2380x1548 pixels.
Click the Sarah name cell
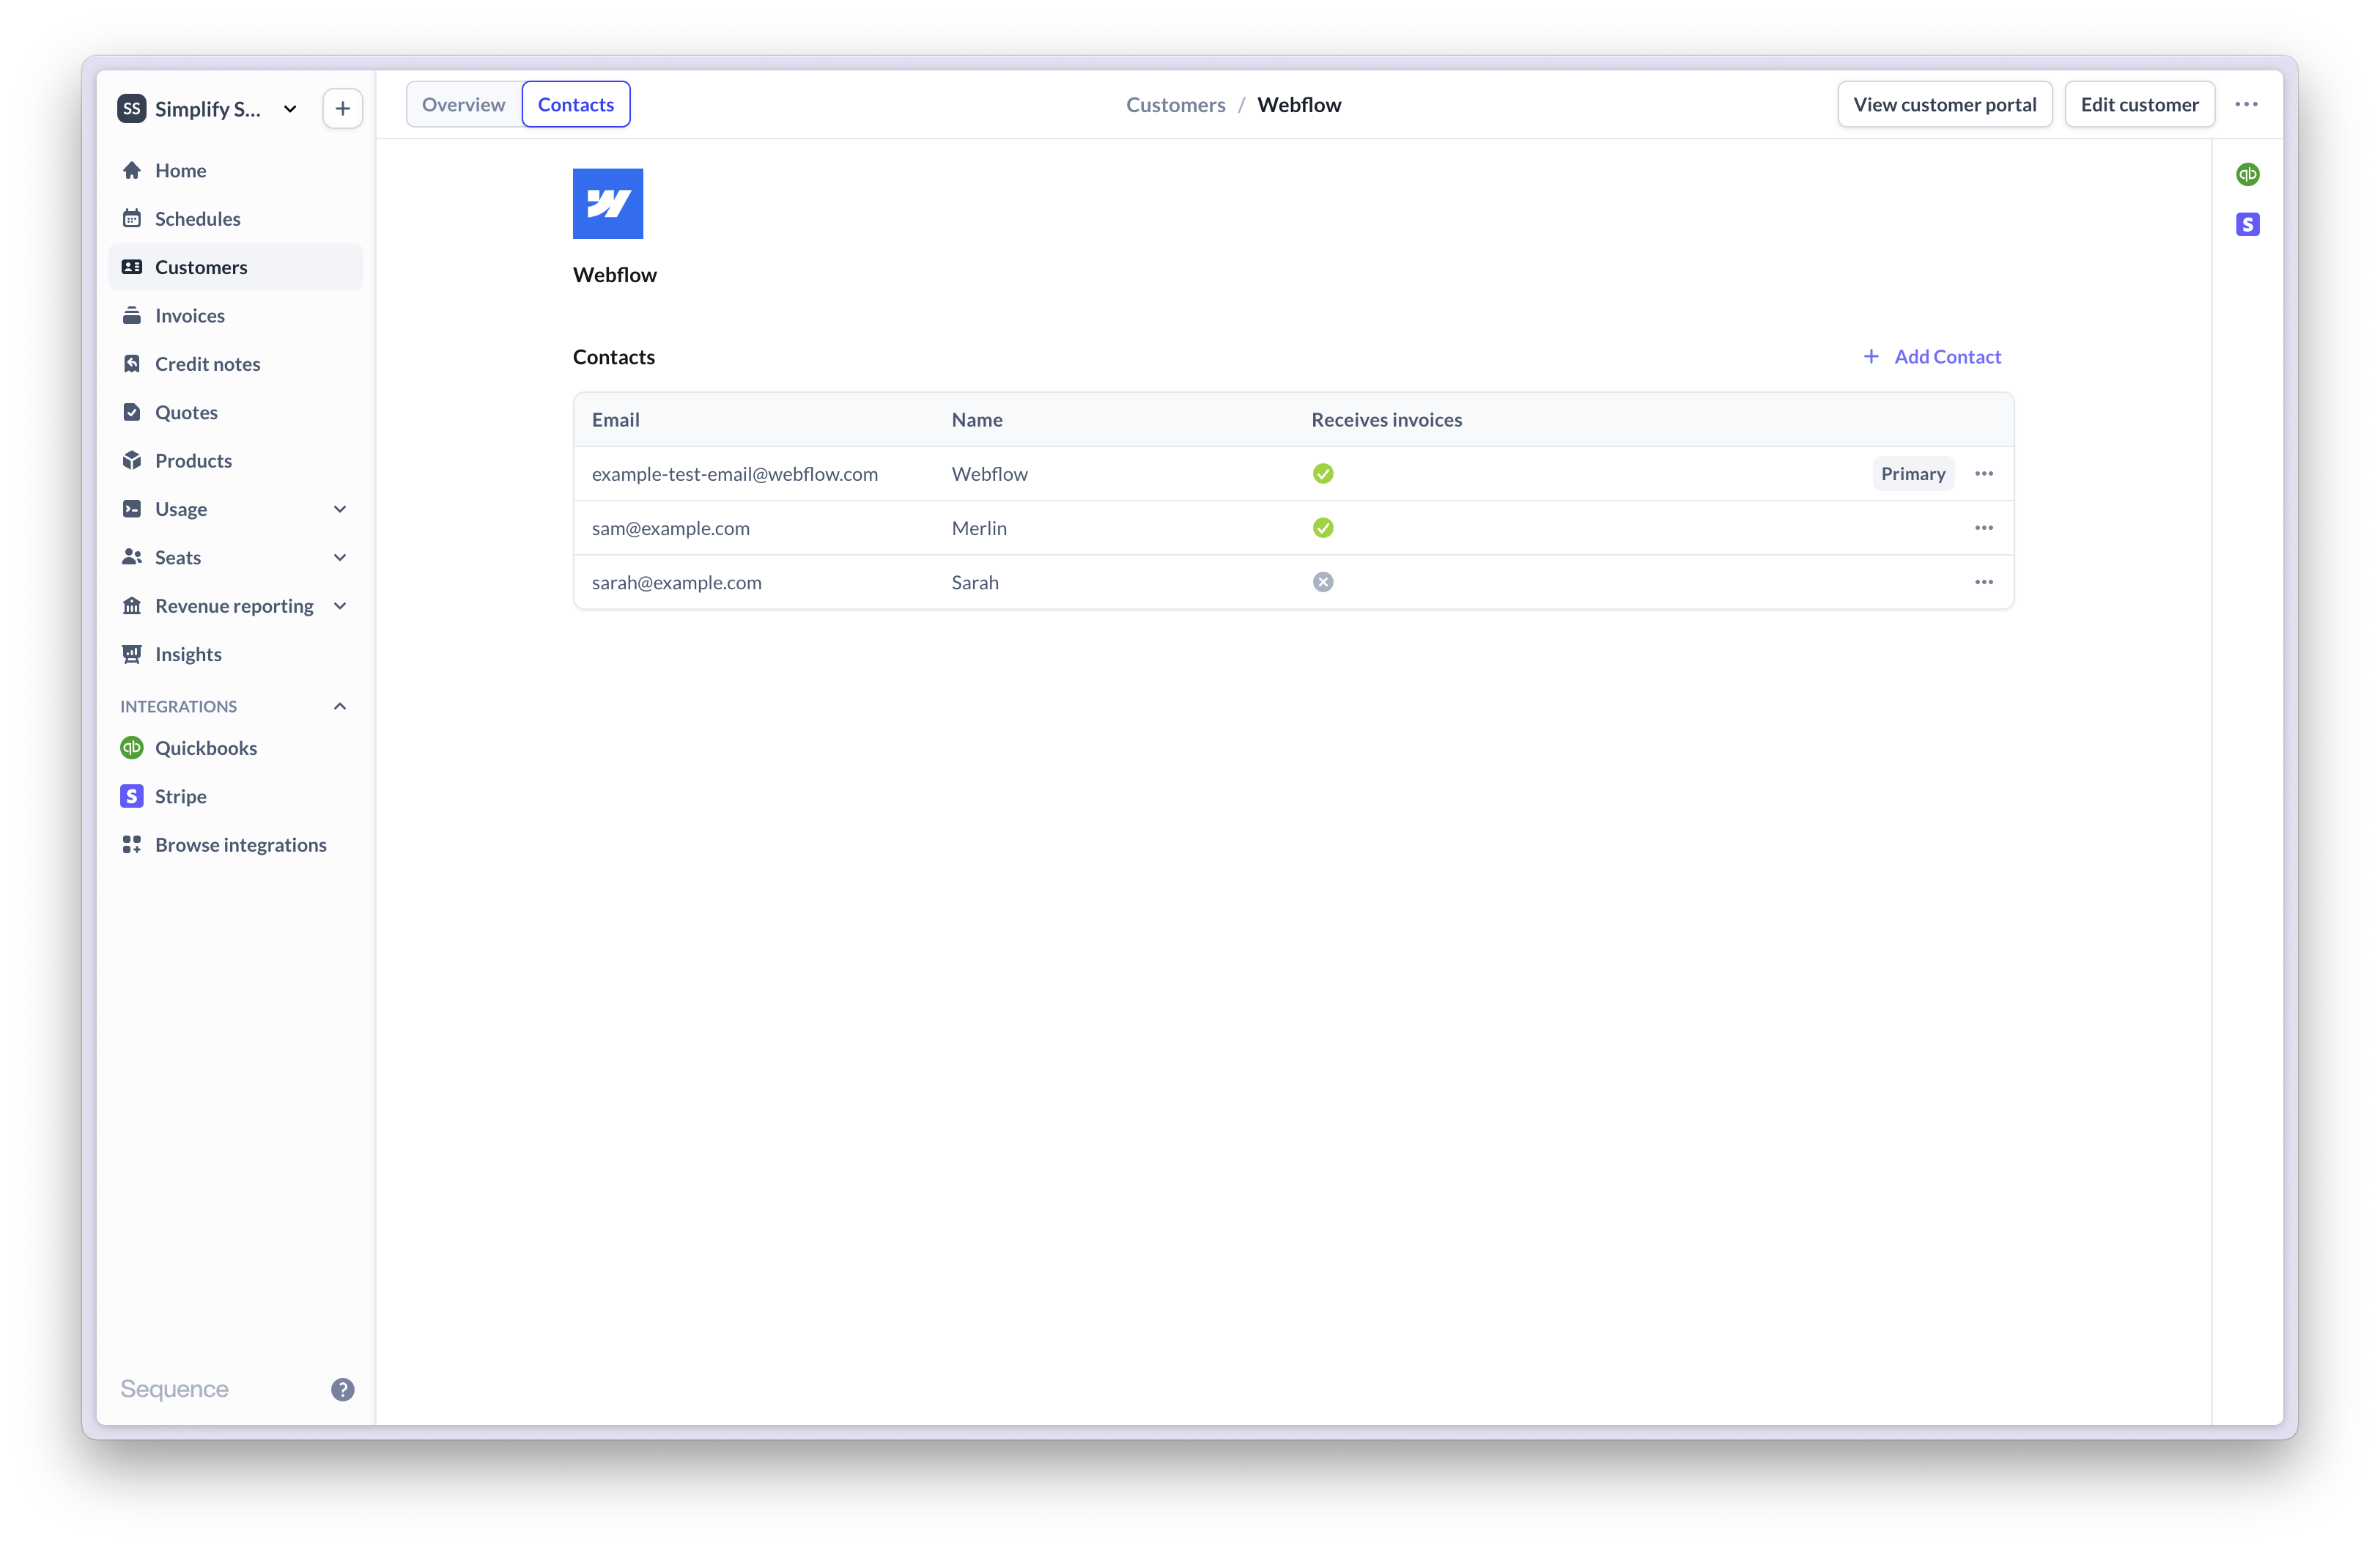[x=975, y=582]
